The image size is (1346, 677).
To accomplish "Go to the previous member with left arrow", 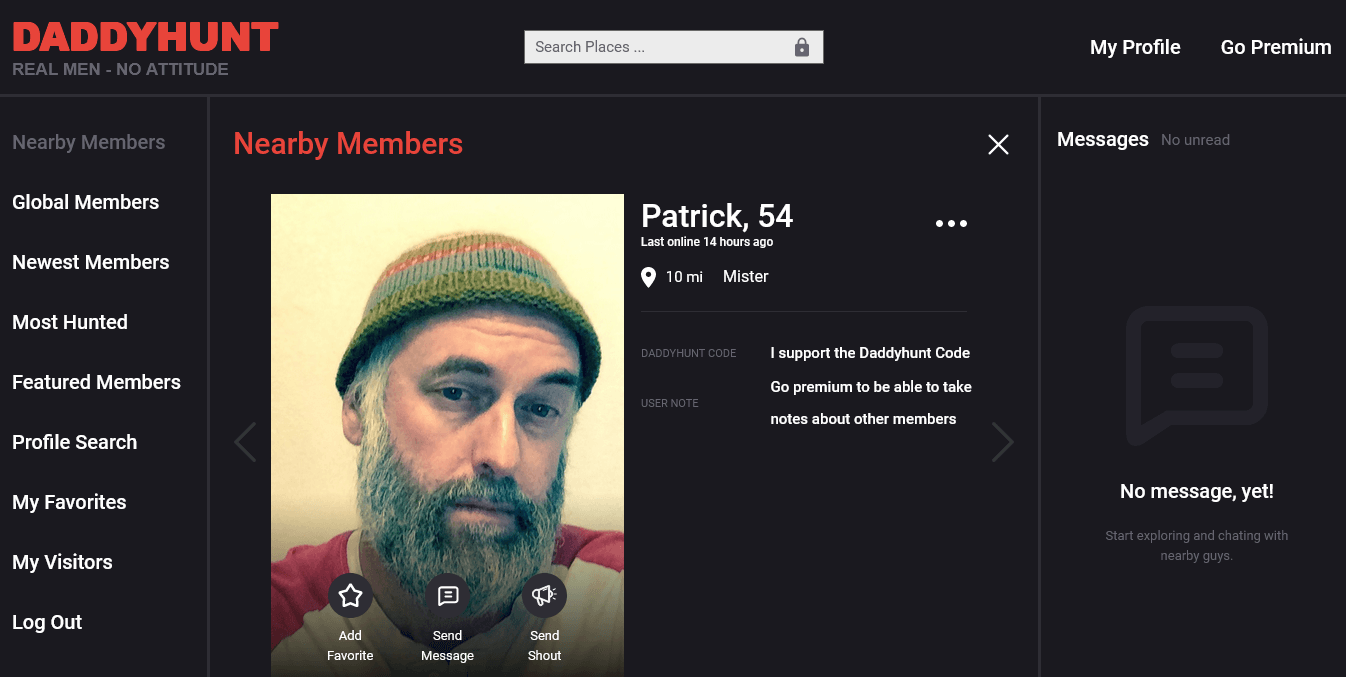I will [245, 442].
